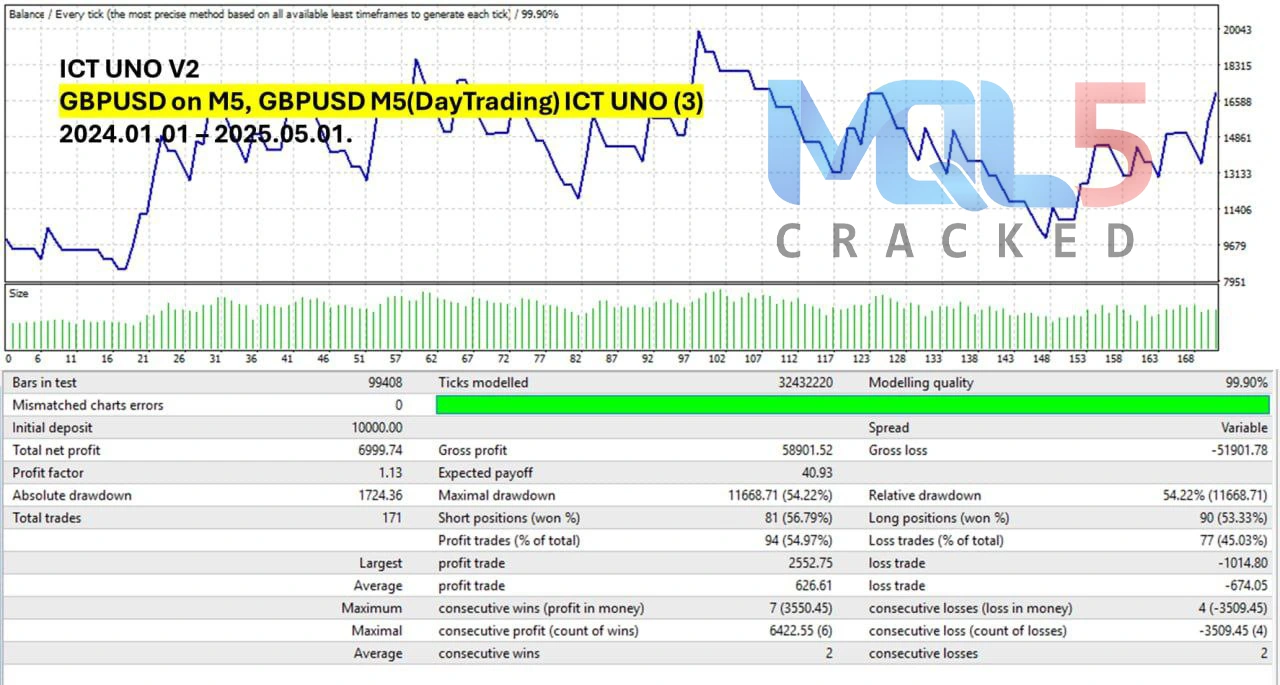The width and height of the screenshot is (1280, 685).
Task: Select the profit factor value 1.13
Action: tap(390, 472)
